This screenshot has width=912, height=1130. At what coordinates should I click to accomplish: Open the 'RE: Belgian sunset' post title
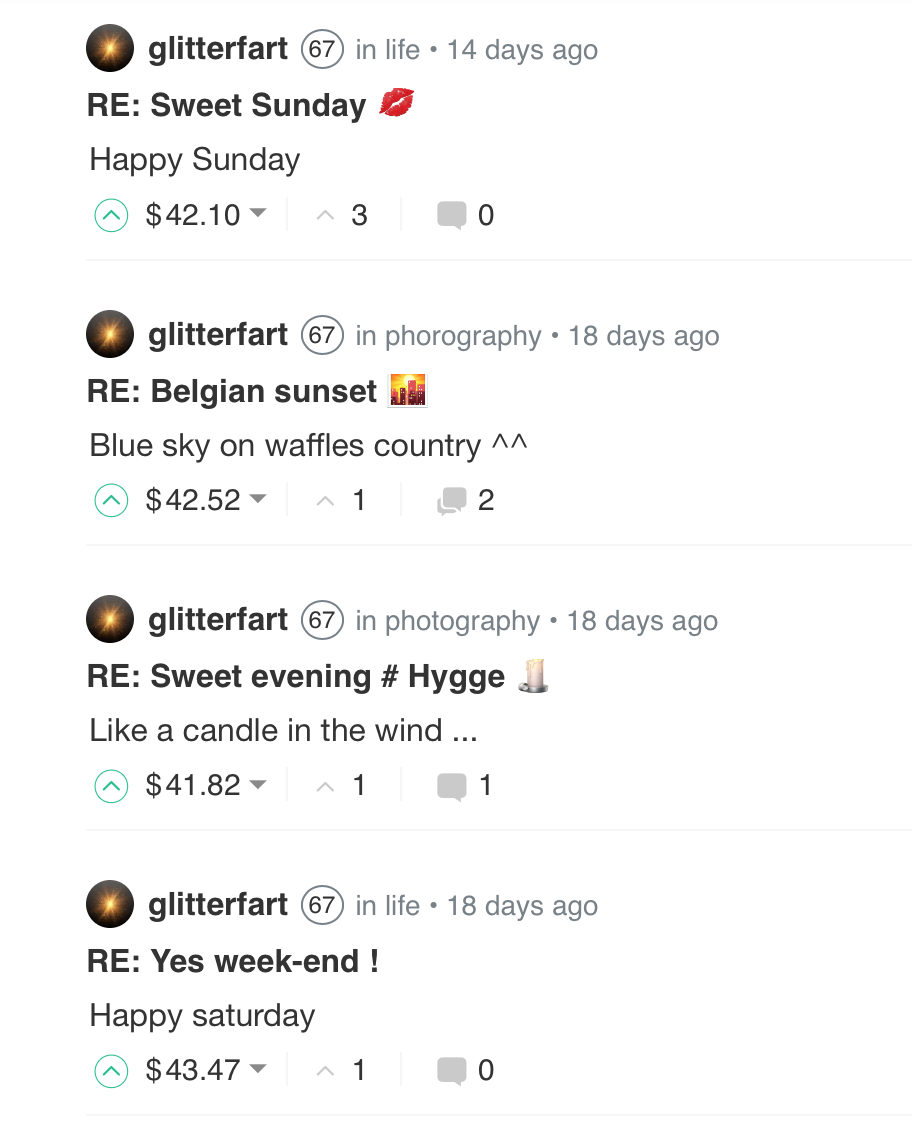click(232, 391)
